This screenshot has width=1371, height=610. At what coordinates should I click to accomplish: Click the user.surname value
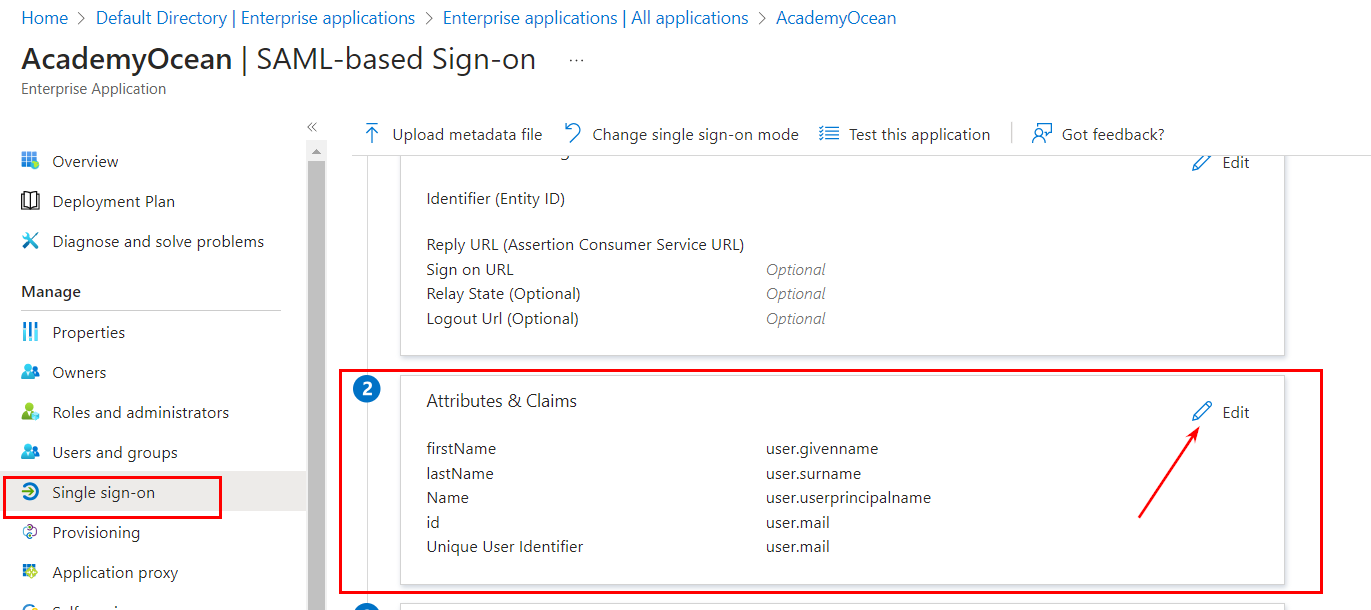click(813, 473)
